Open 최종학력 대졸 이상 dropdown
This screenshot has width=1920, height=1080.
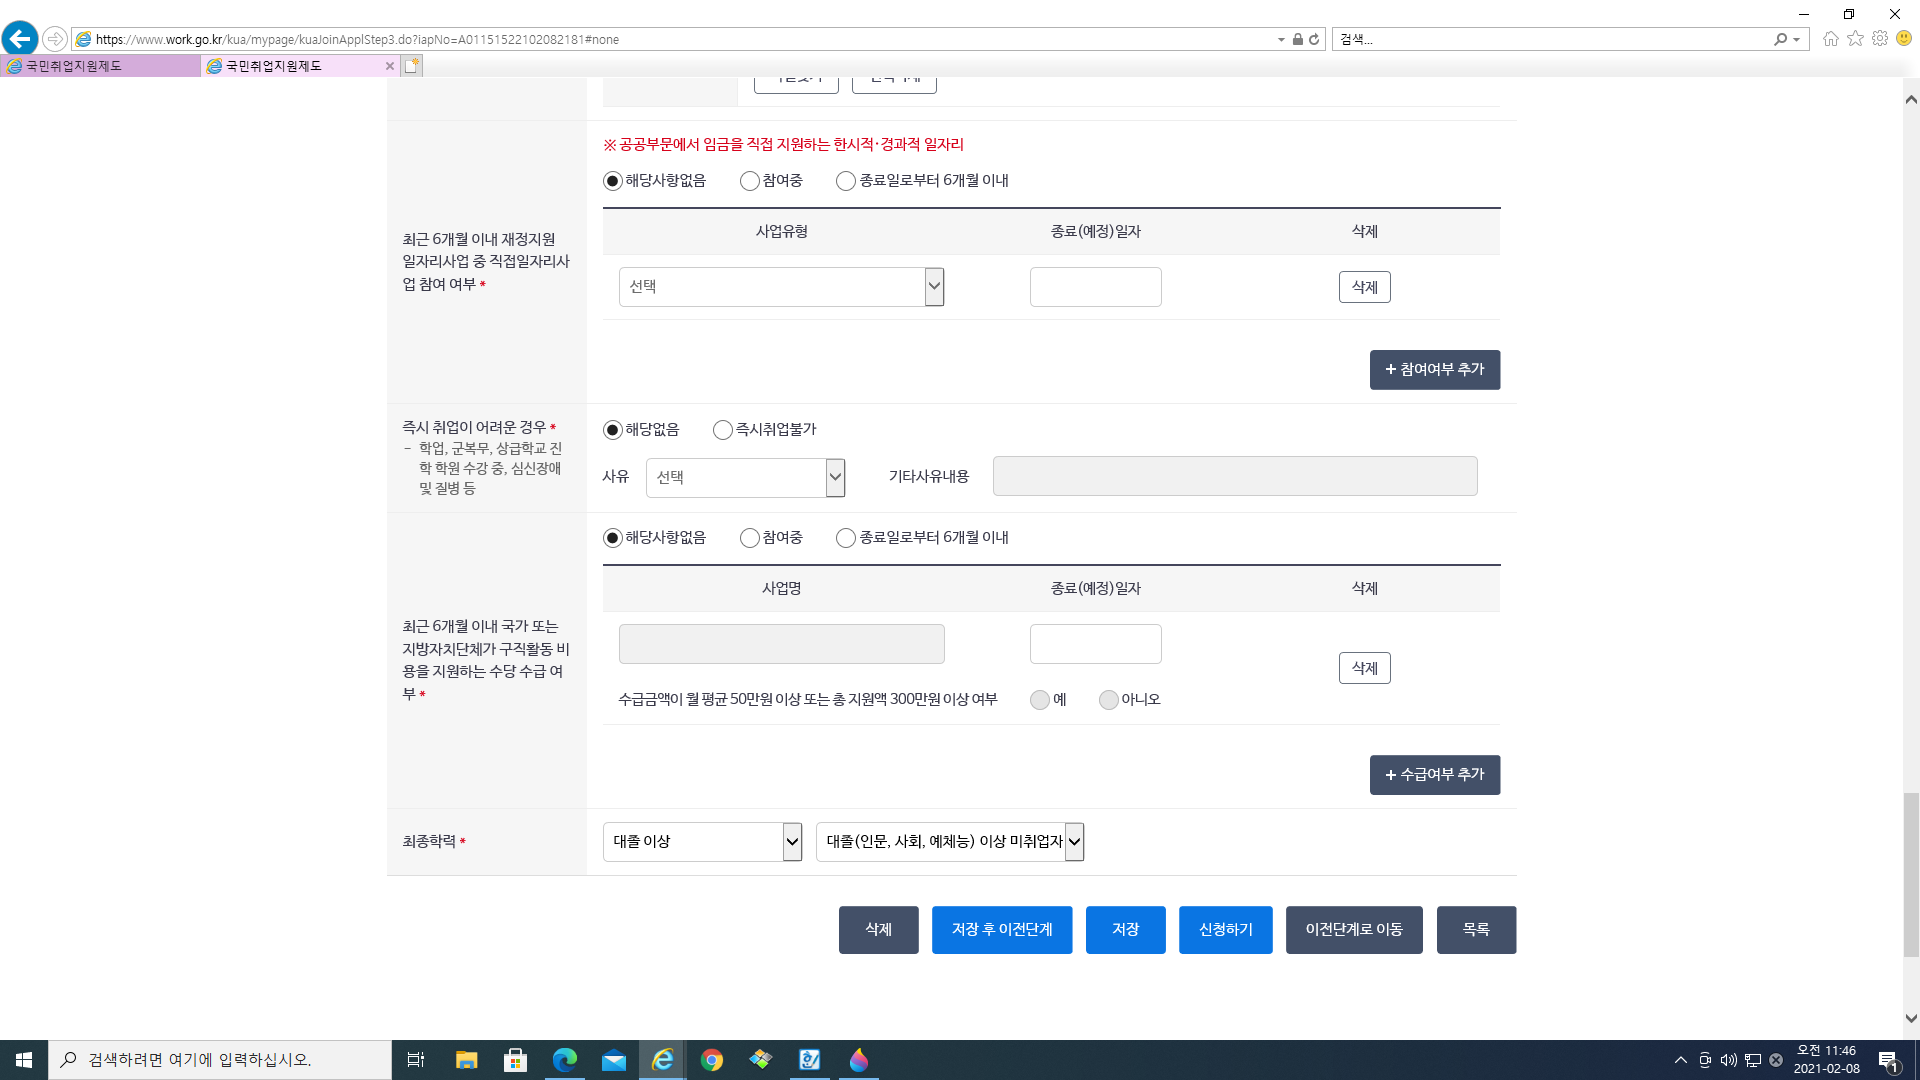tap(702, 842)
